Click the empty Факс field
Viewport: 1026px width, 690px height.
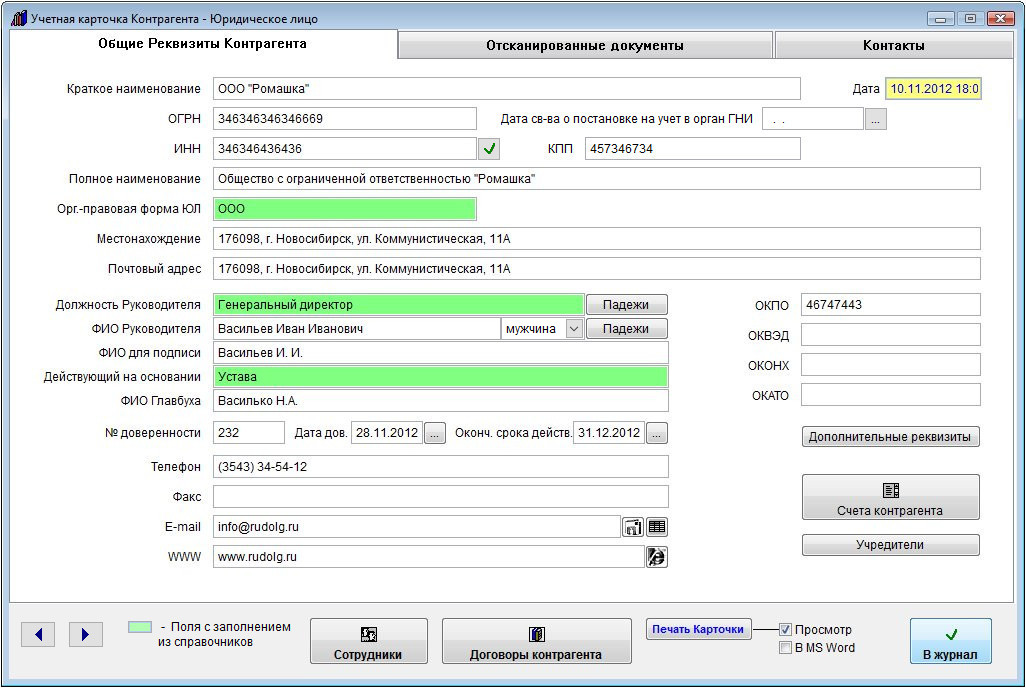[x=440, y=497]
